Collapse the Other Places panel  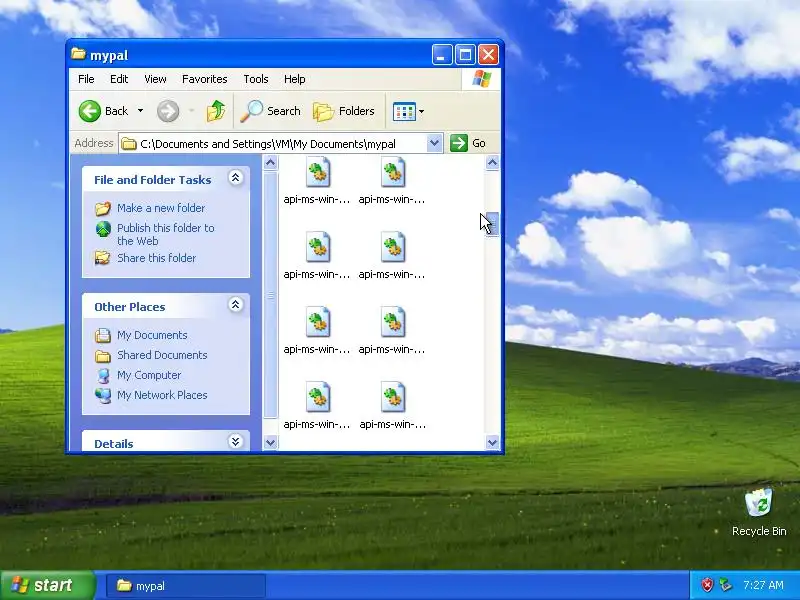tap(235, 305)
